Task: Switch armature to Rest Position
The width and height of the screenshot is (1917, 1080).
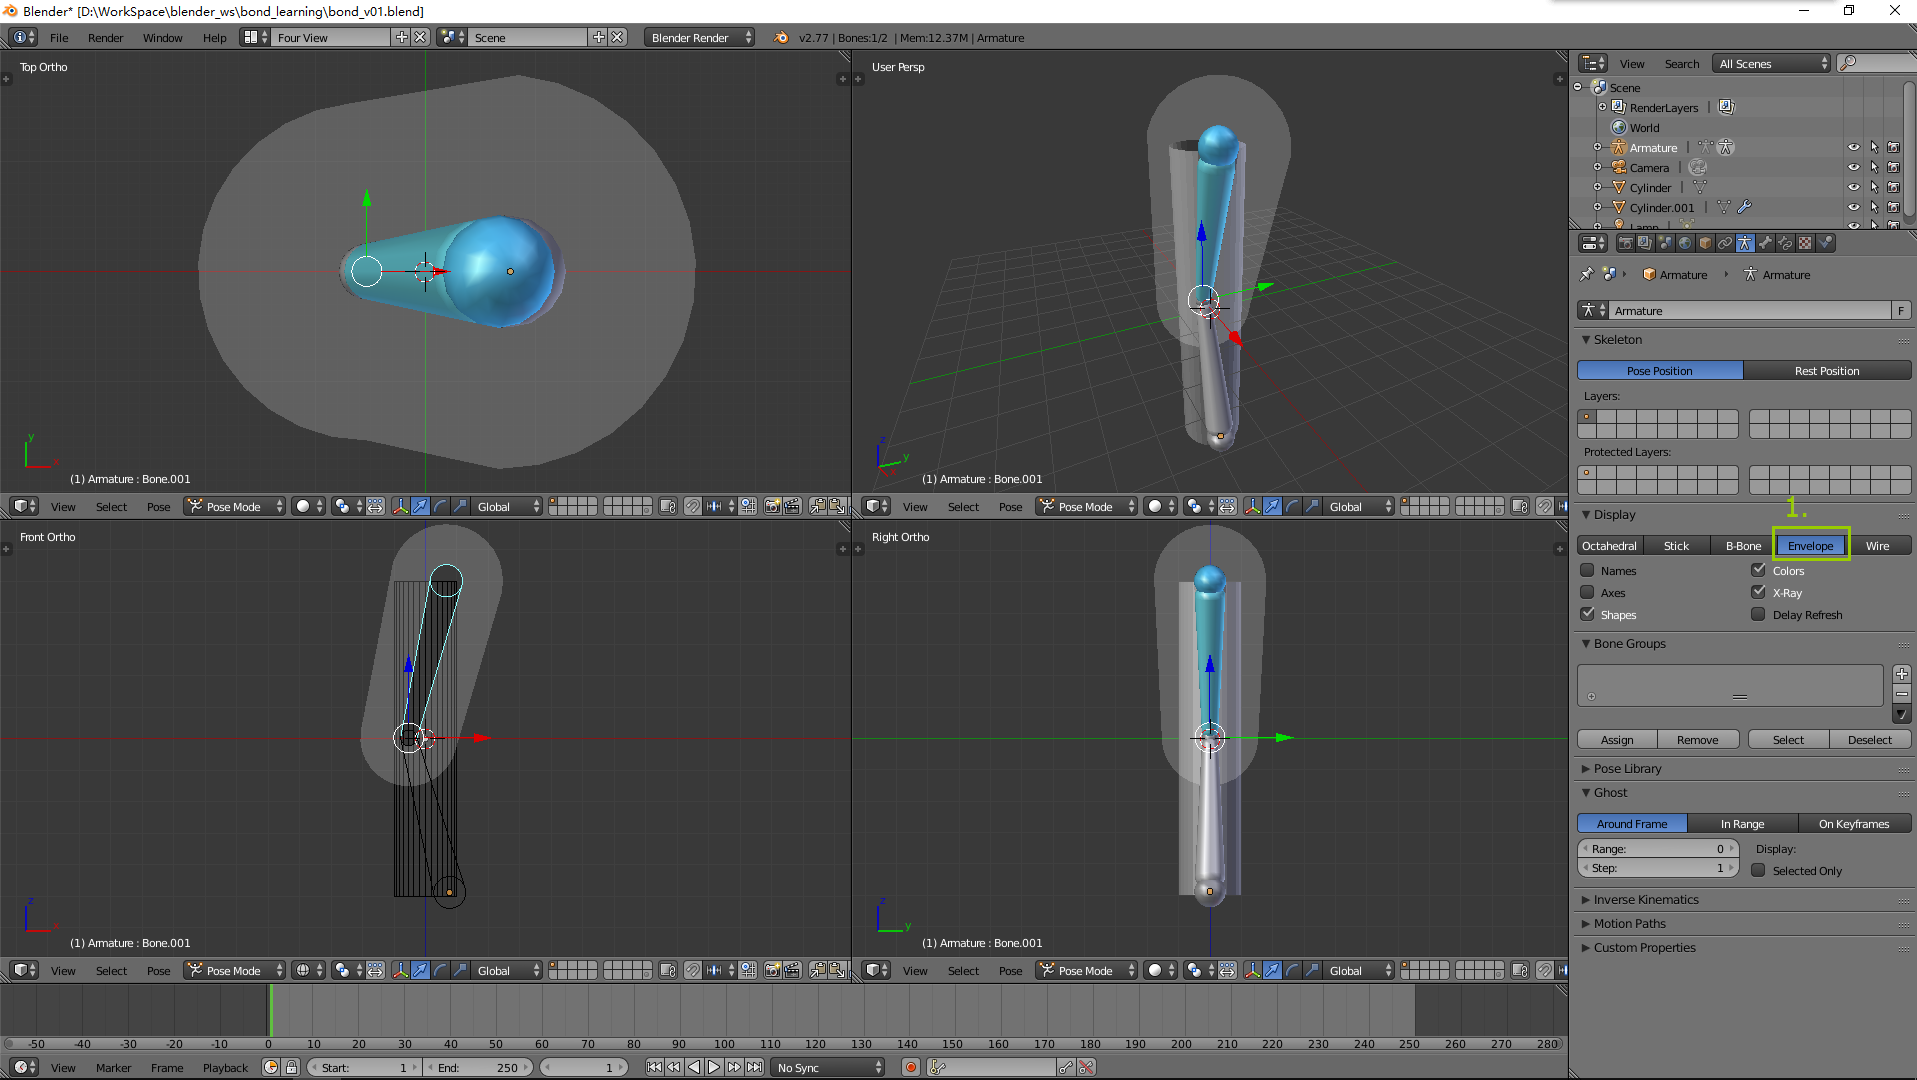Action: pos(1827,370)
